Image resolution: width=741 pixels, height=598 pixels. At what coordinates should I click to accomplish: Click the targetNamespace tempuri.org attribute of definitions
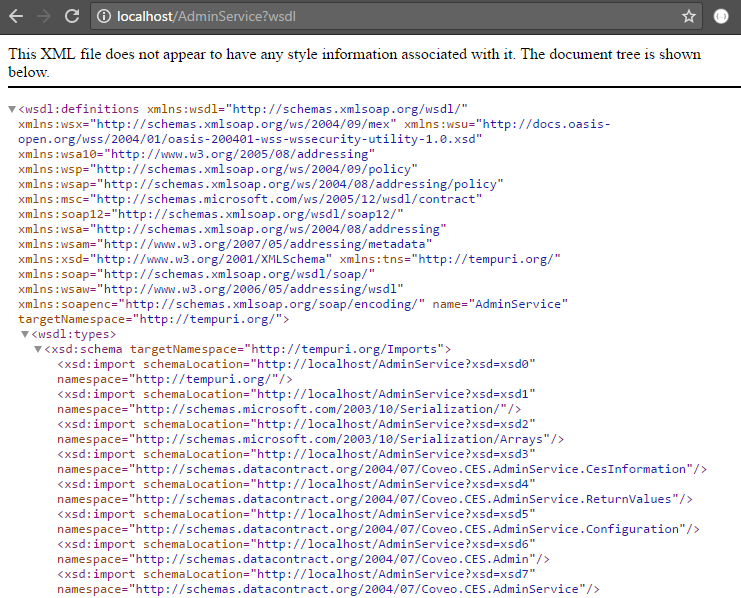click(x=150, y=320)
